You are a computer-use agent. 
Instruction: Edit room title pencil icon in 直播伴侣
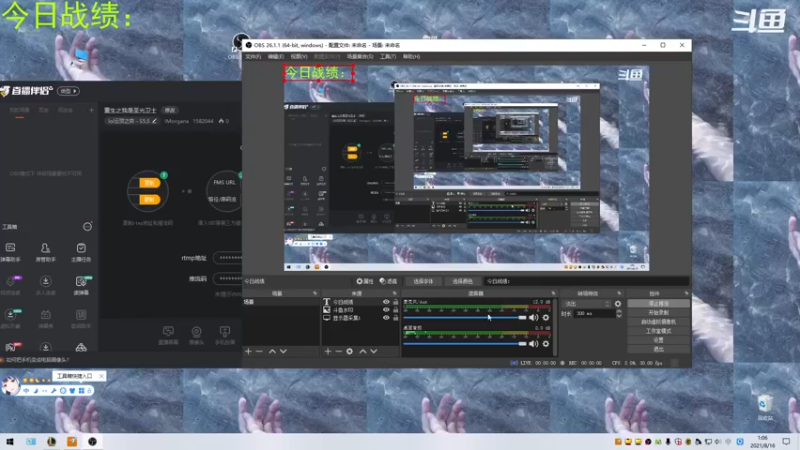[x=154, y=121]
